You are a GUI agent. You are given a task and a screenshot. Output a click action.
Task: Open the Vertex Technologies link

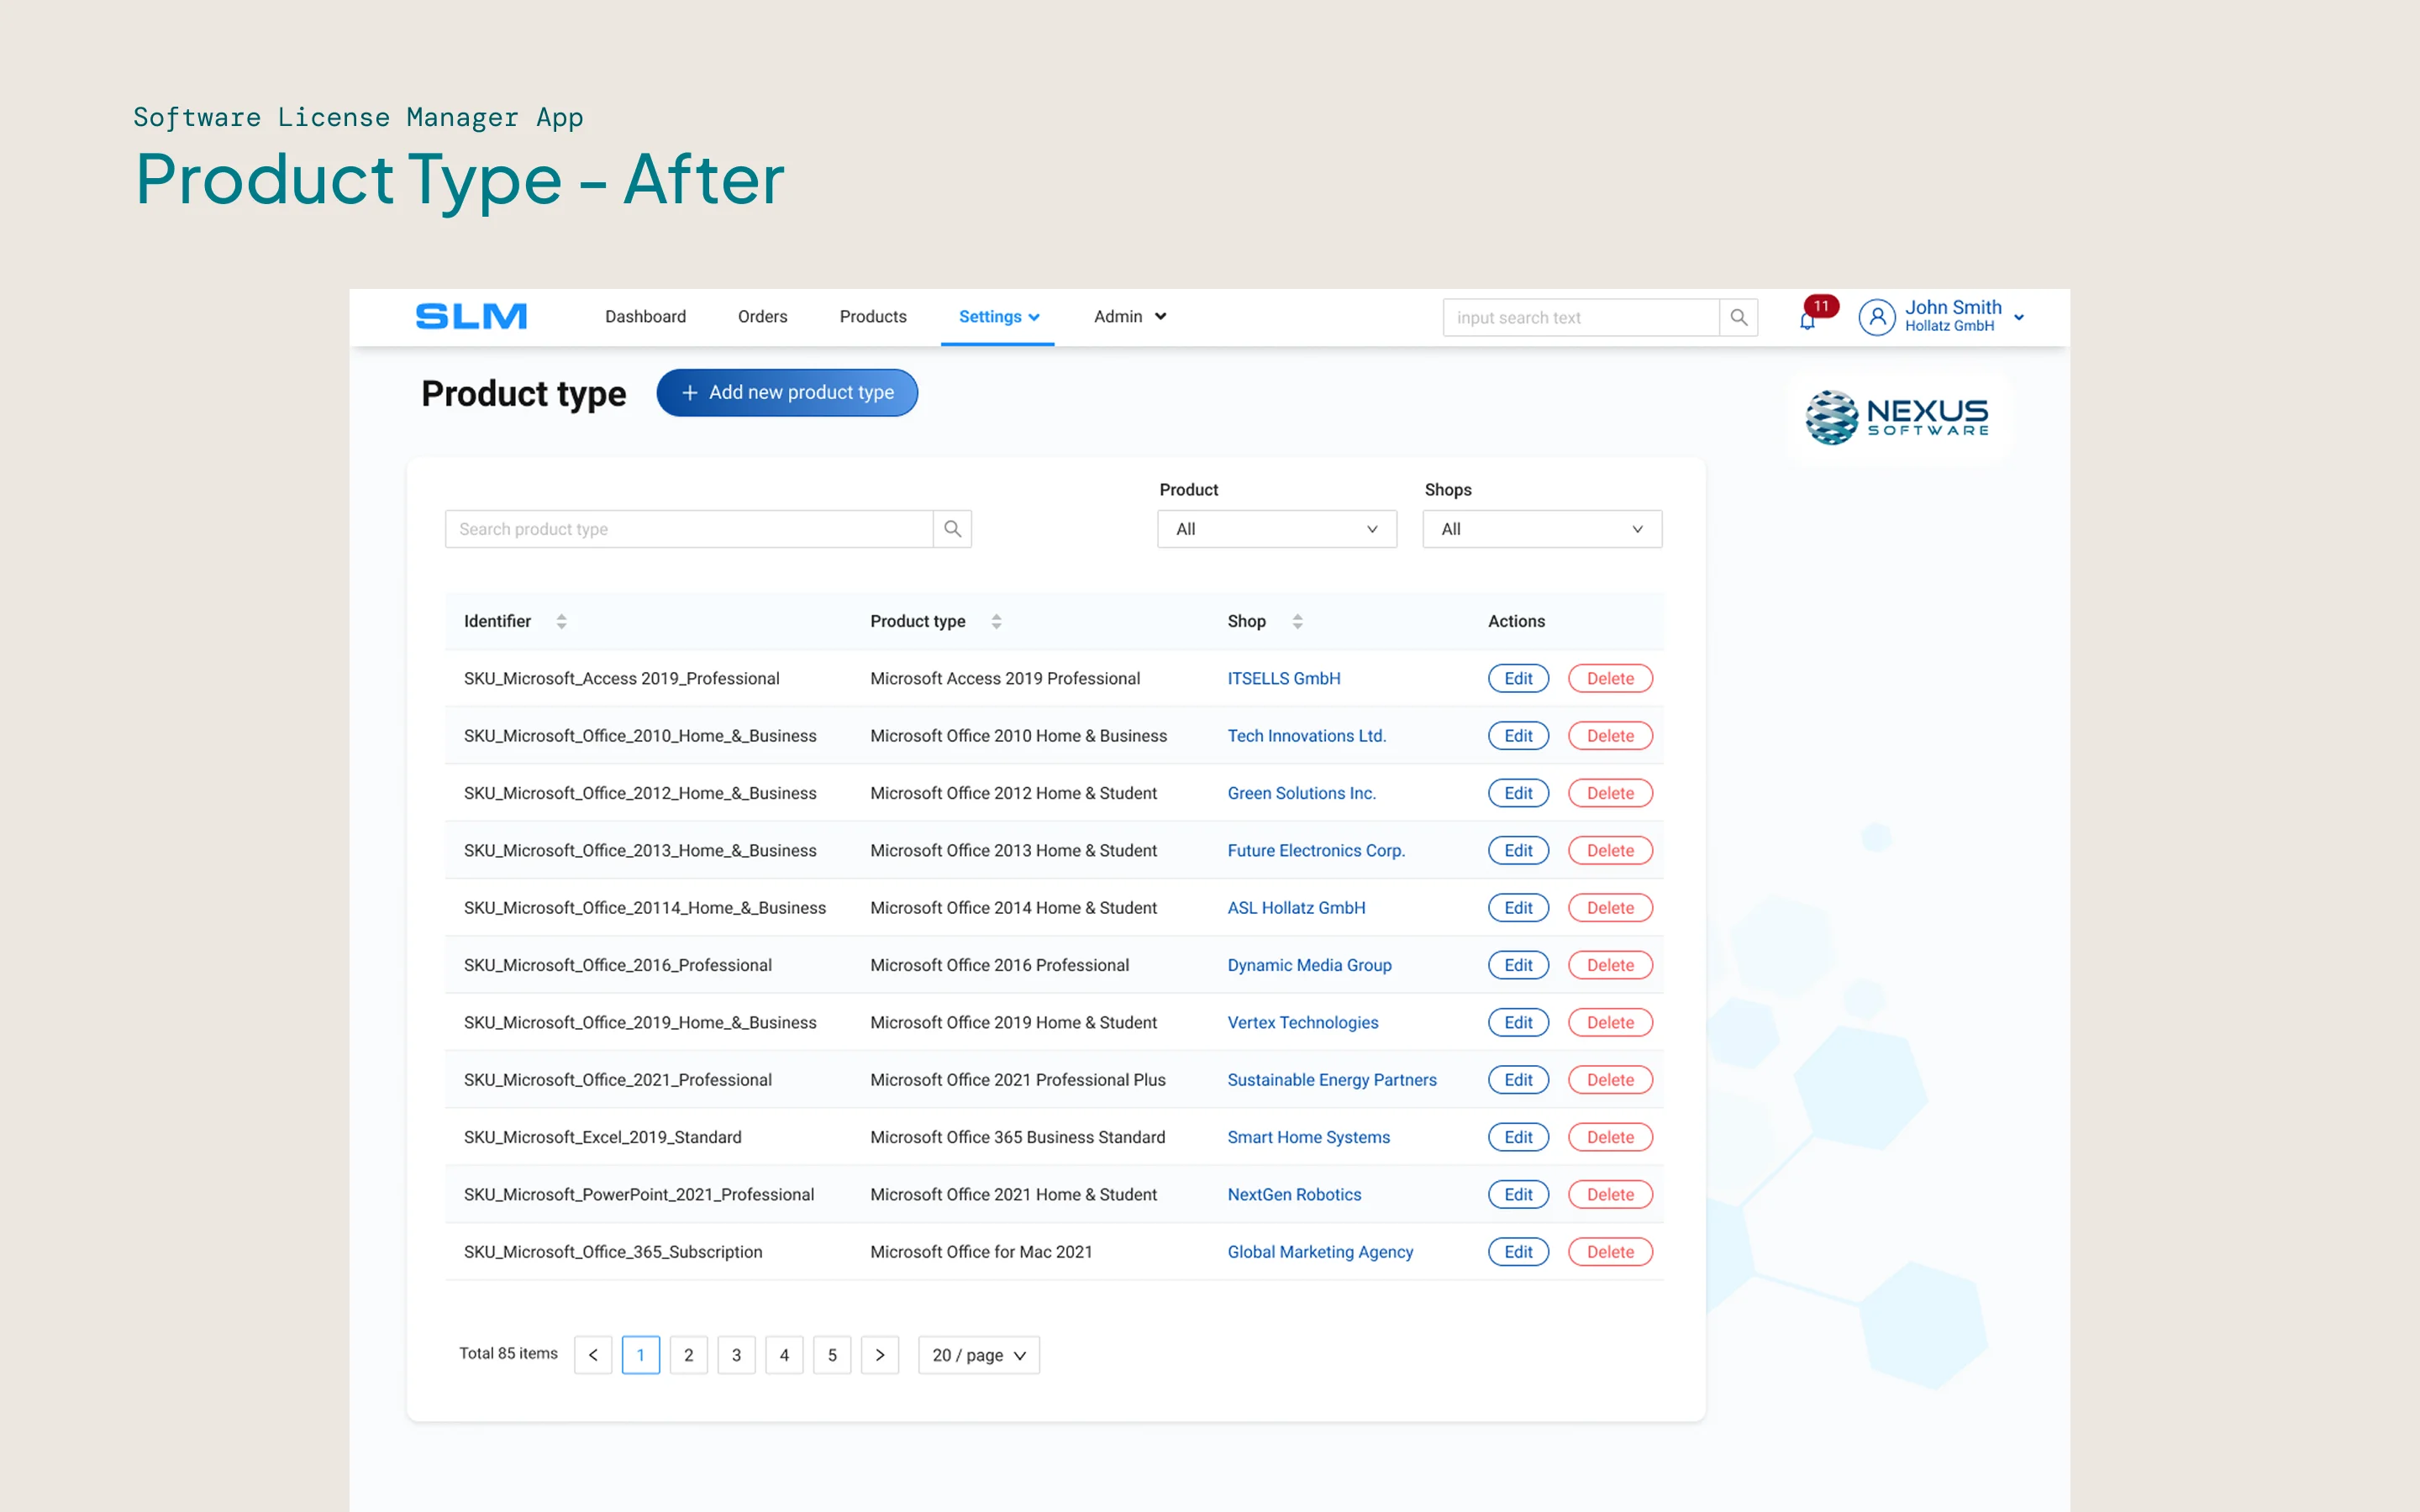click(x=1303, y=1022)
